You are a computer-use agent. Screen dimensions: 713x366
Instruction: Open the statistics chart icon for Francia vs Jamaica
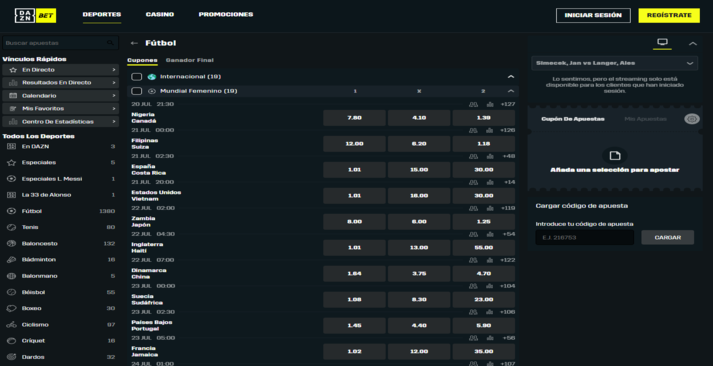tap(490, 338)
